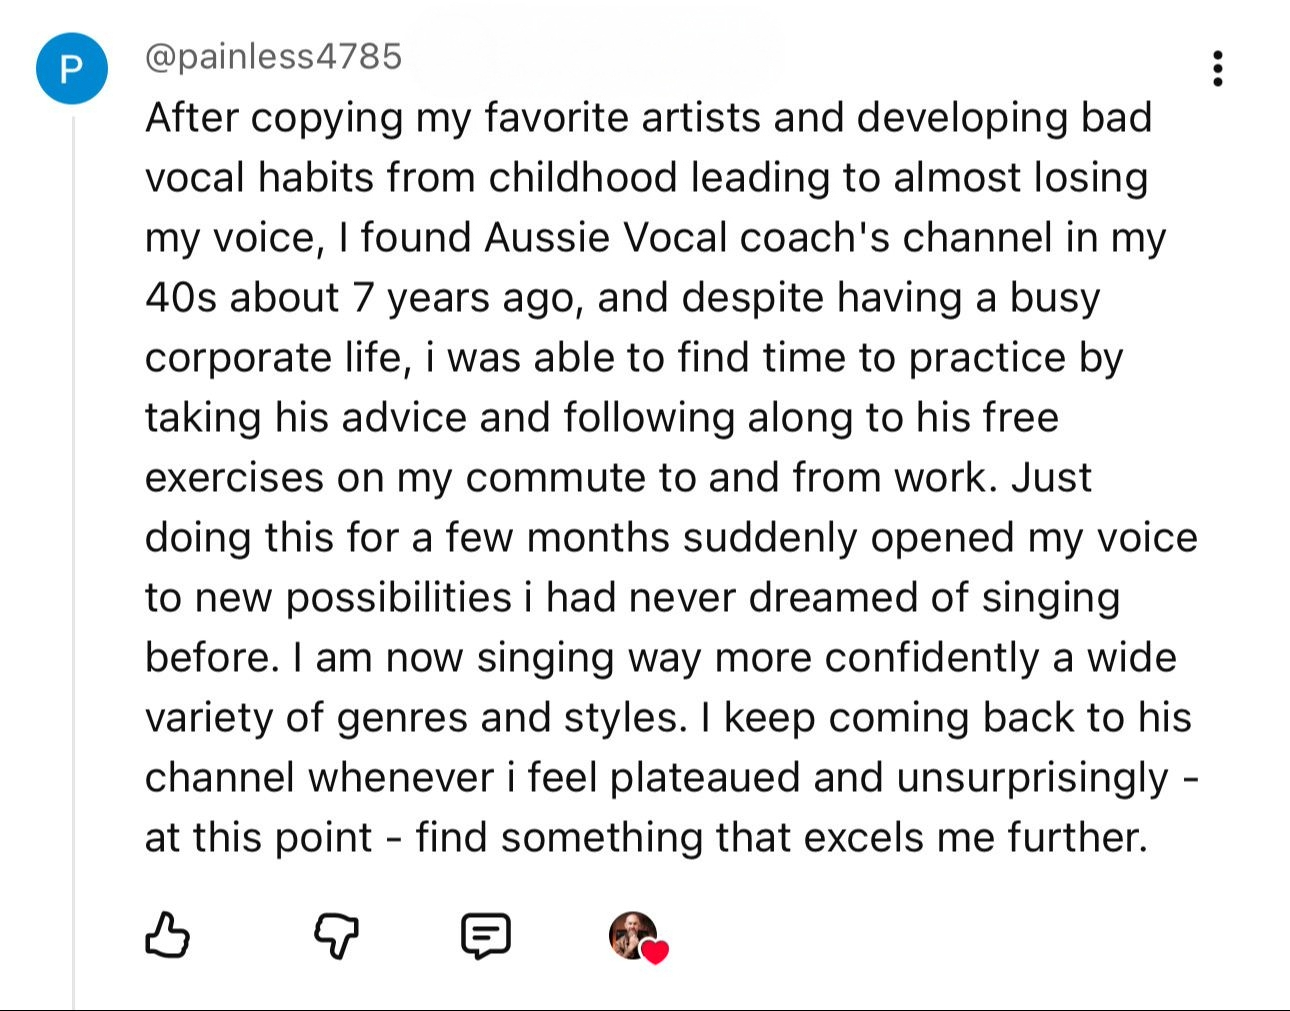This screenshot has width=1290, height=1011.
Task: Click the blue "P" profile avatar
Action: tap(71, 69)
